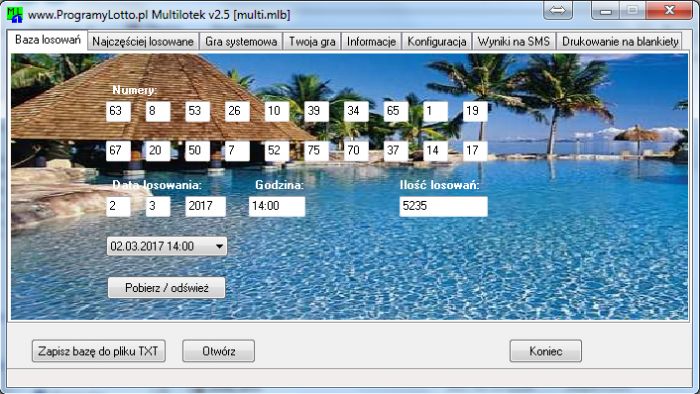
Task: Maximize the Multilotek window
Action: tap(632, 10)
